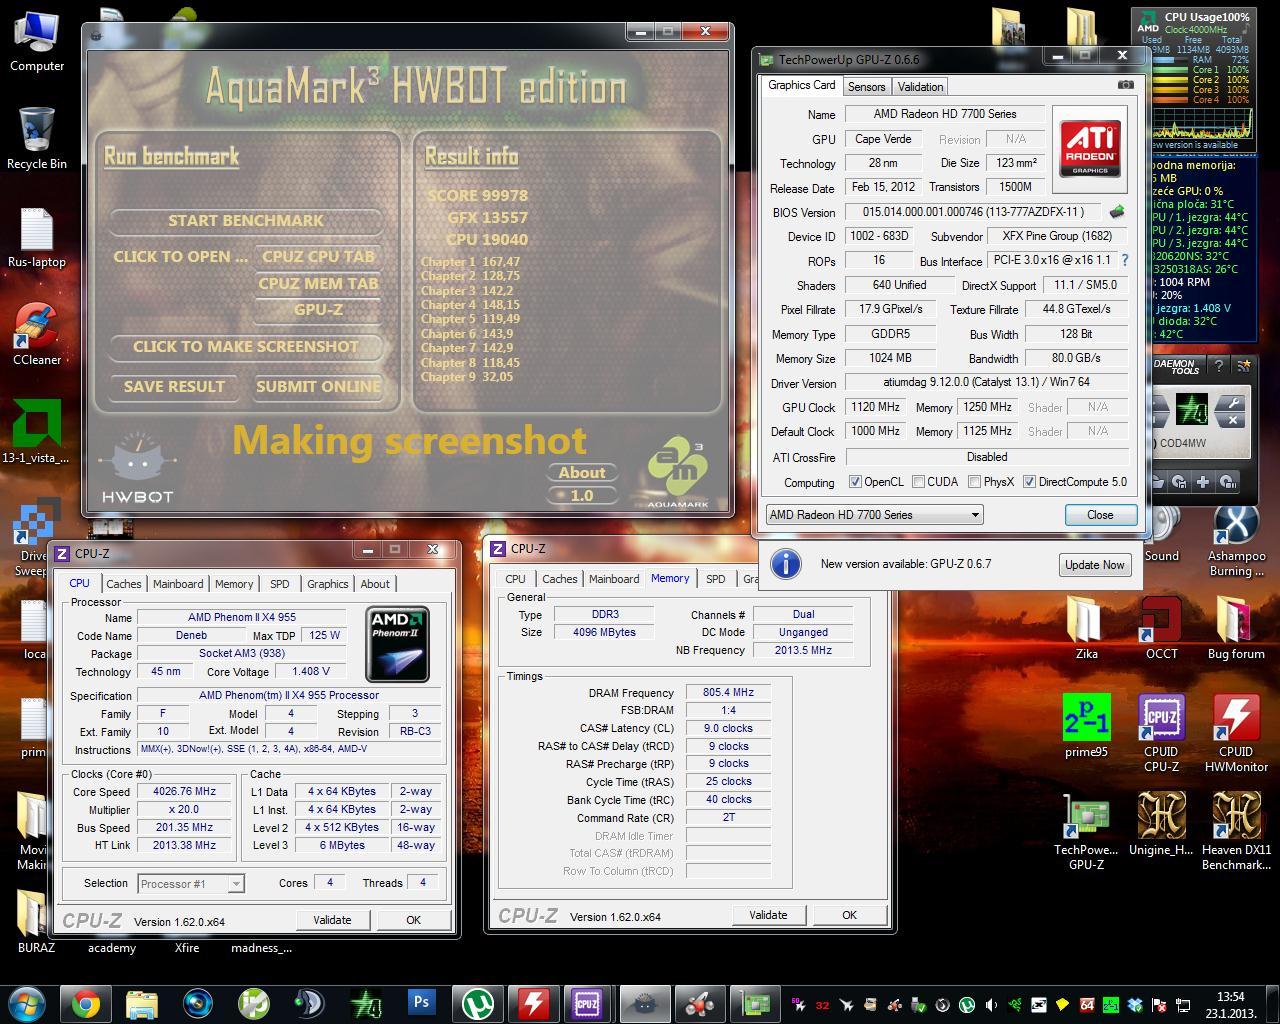The width and height of the screenshot is (1280, 1024).
Task: Click the CPUZ MEM TAB button in AquaMark
Action: pyautogui.click(x=318, y=284)
